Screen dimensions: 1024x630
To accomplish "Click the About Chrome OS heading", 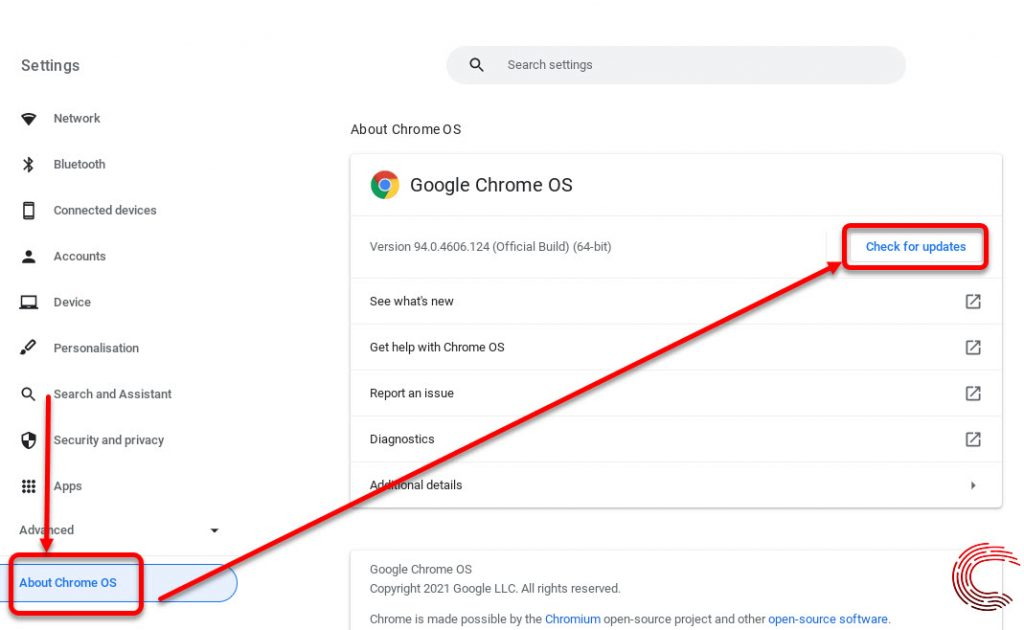I will [406, 129].
